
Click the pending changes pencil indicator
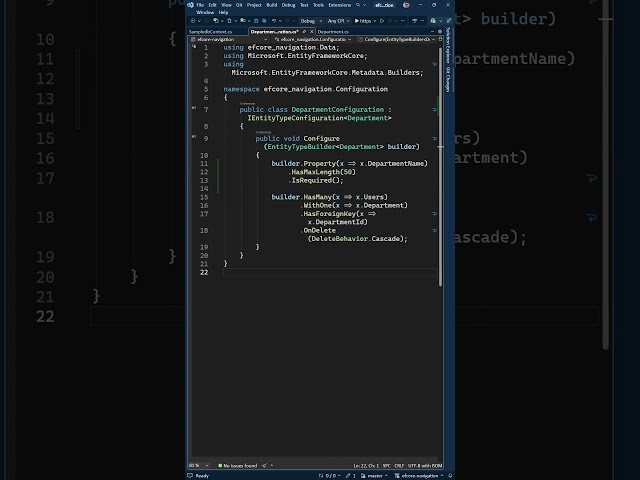(x=351, y=476)
